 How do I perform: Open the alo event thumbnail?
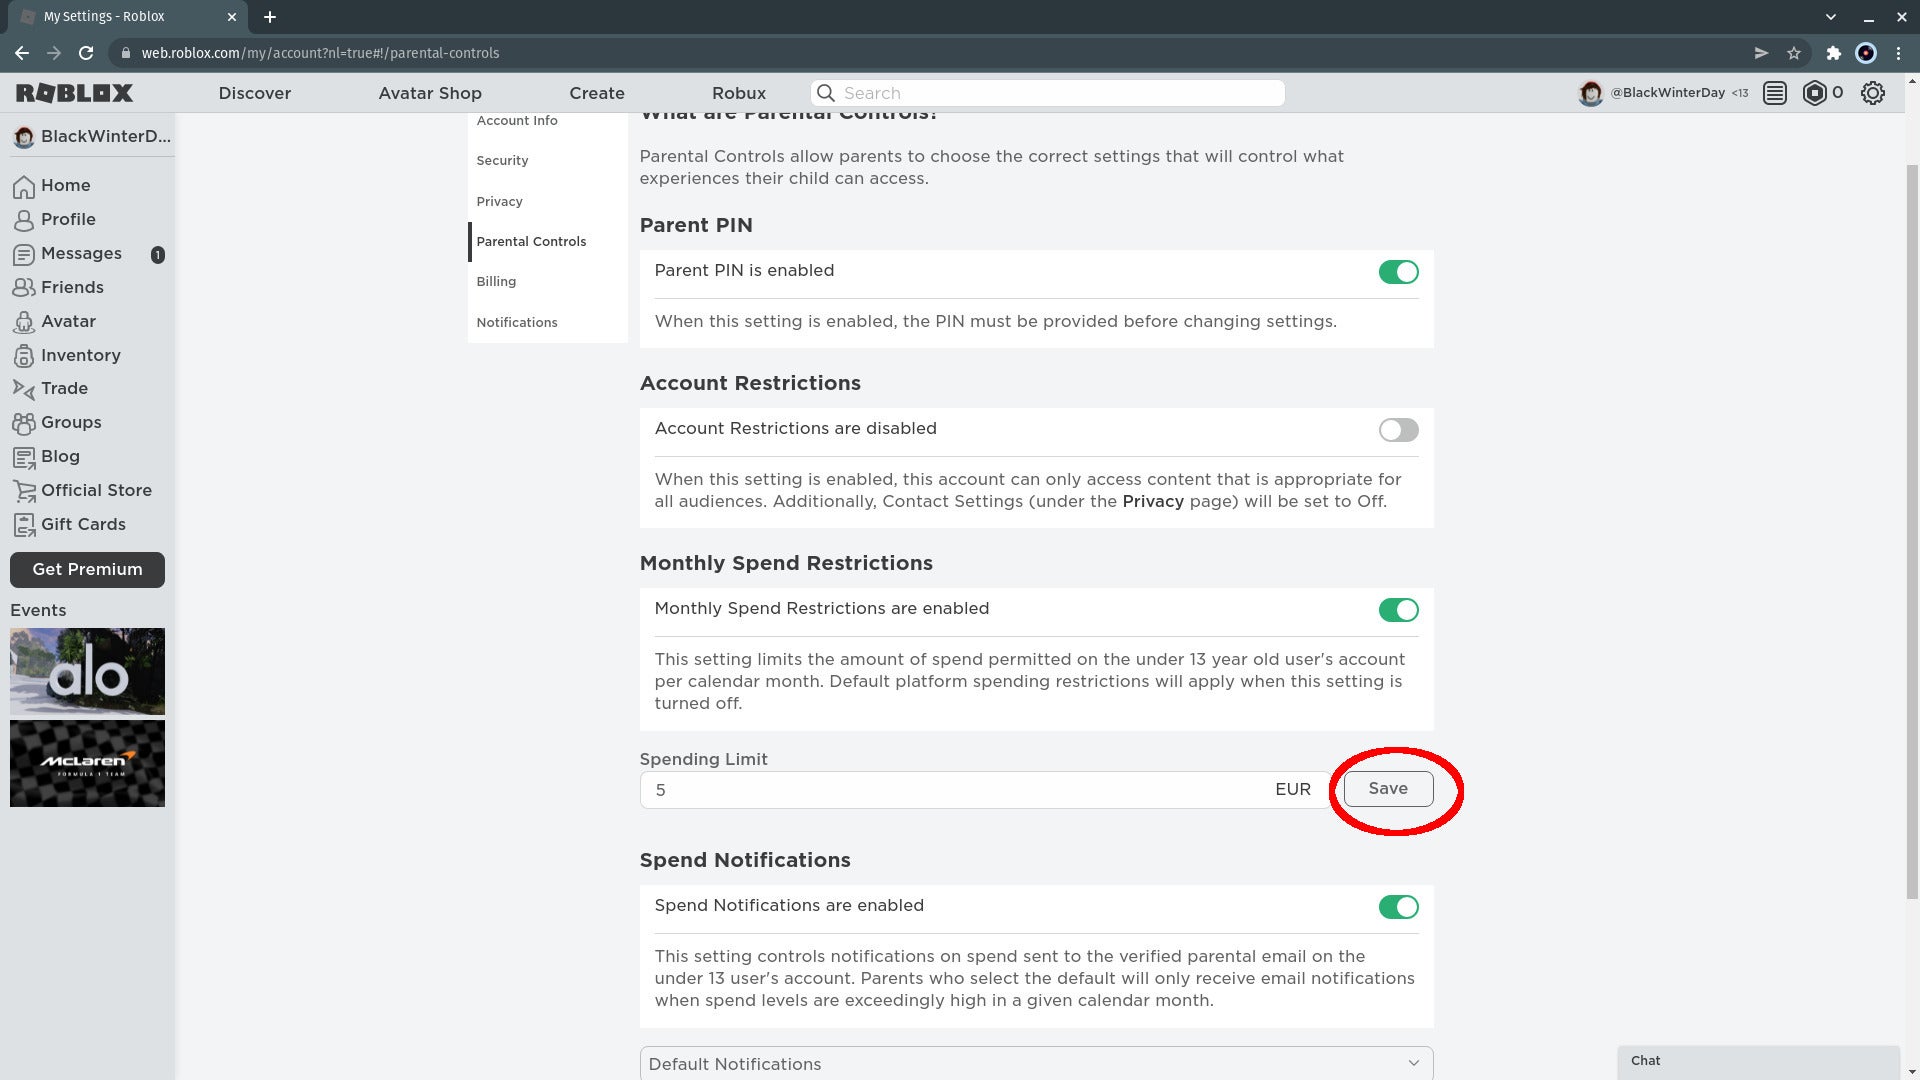click(87, 672)
